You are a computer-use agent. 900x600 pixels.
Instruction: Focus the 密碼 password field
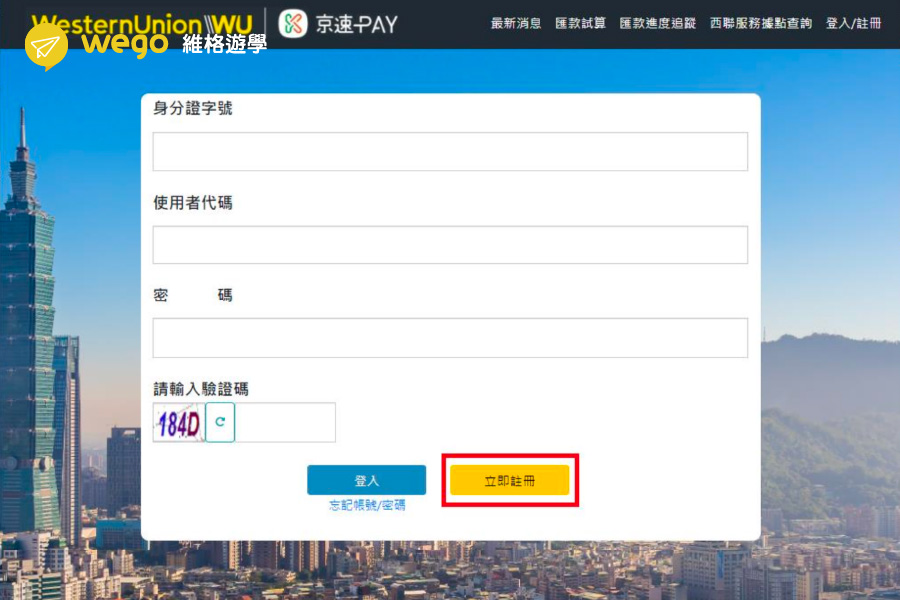[x=450, y=338]
